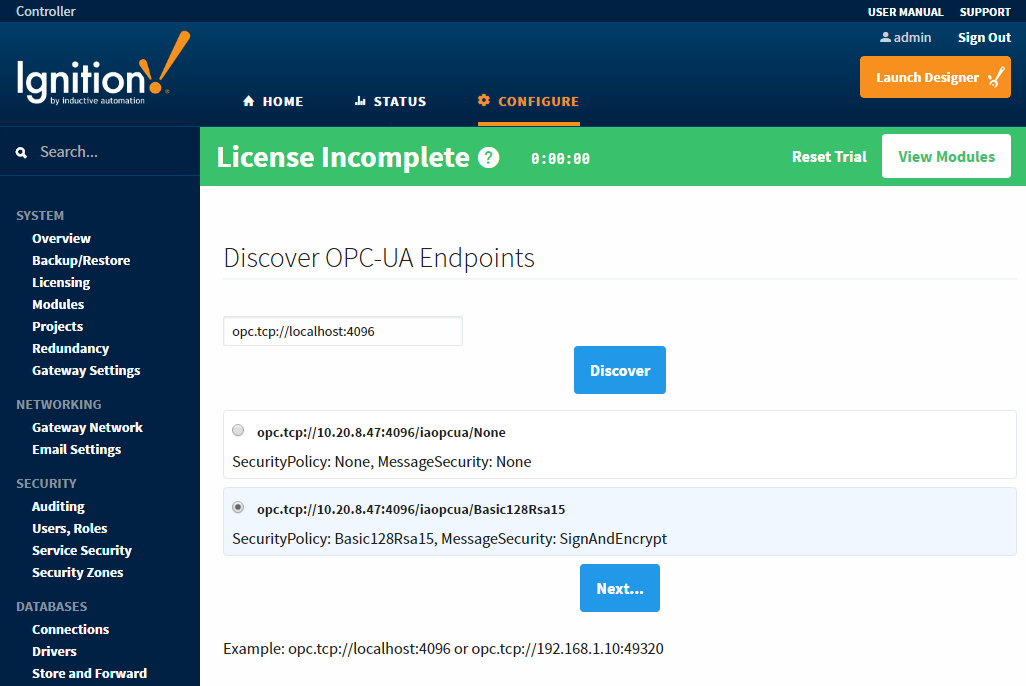Click the Next... button

(620, 588)
